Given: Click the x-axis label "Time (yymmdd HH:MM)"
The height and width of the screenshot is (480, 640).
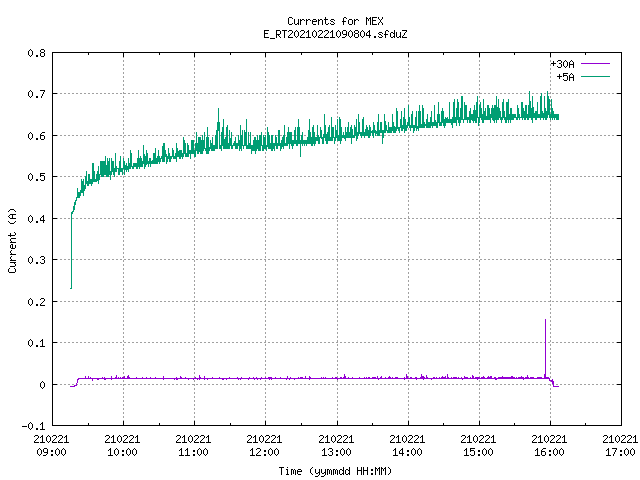Looking at the screenshot, I should point(335,471).
